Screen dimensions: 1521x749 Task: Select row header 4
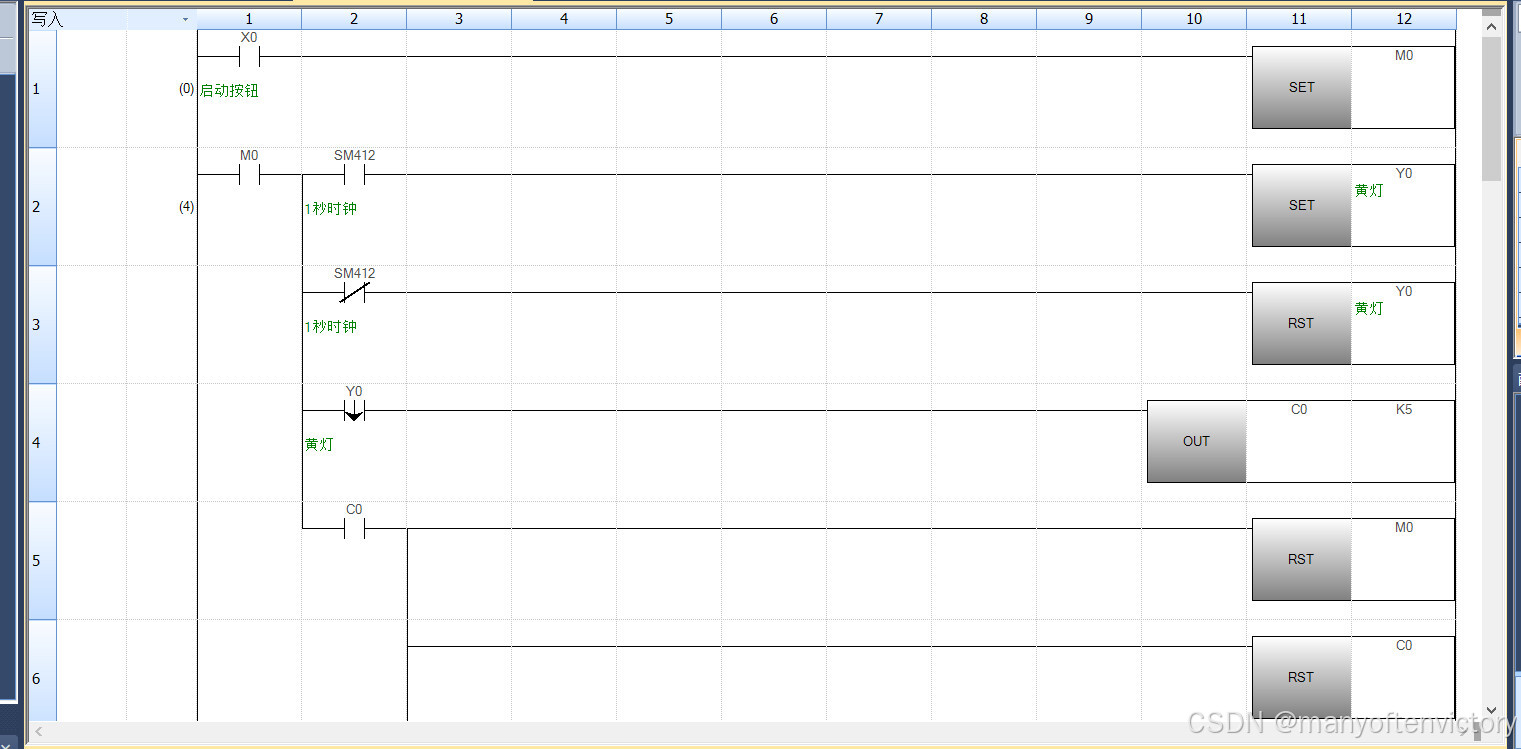(42, 443)
